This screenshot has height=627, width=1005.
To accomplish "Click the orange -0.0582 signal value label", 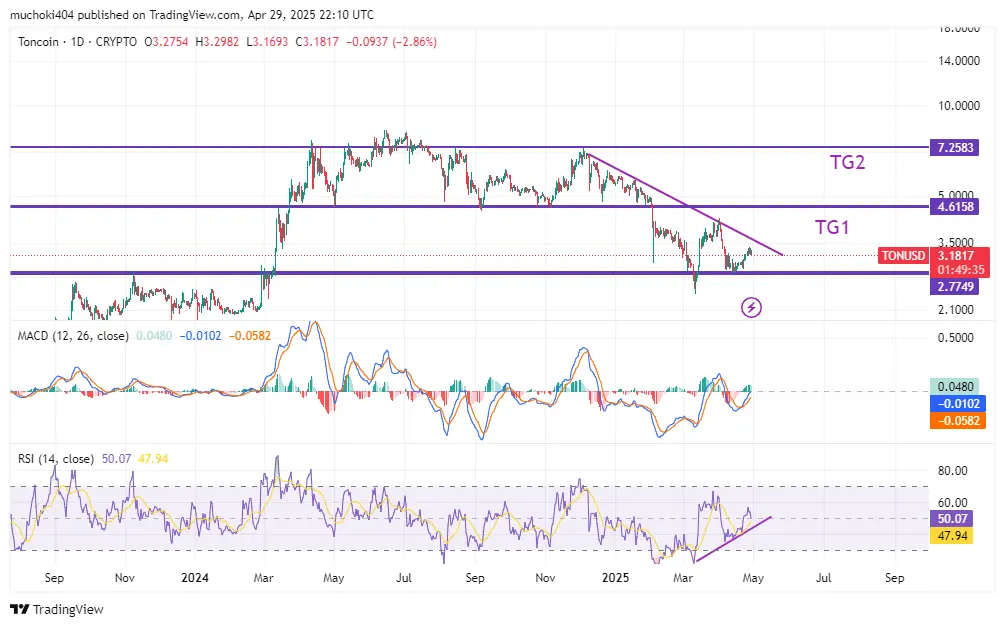I will click(x=957, y=420).
